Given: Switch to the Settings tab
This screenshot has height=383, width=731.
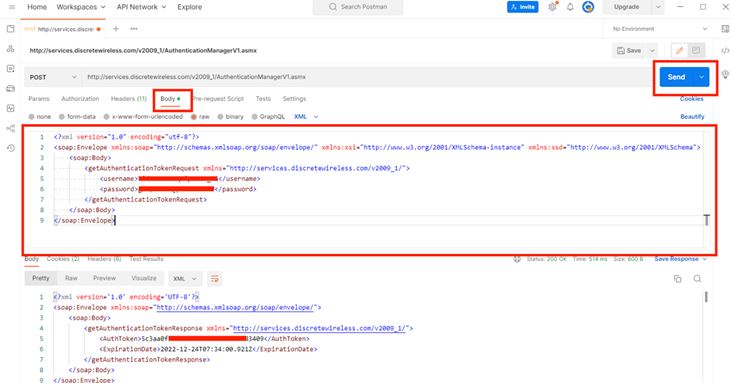Looking at the screenshot, I should [x=294, y=99].
